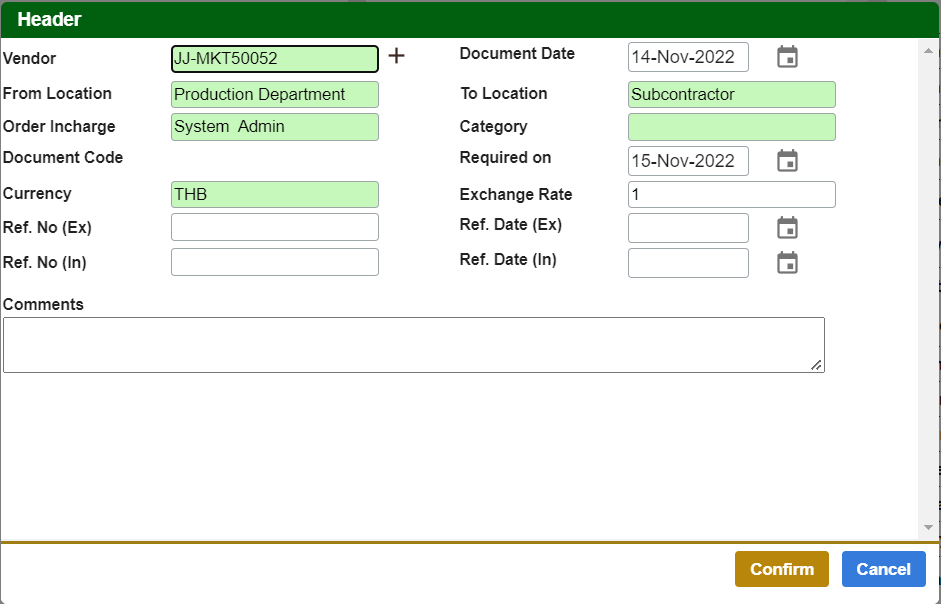Viewport: 941px width, 604px height.
Task: Open the empty Category field
Action: coord(731,127)
